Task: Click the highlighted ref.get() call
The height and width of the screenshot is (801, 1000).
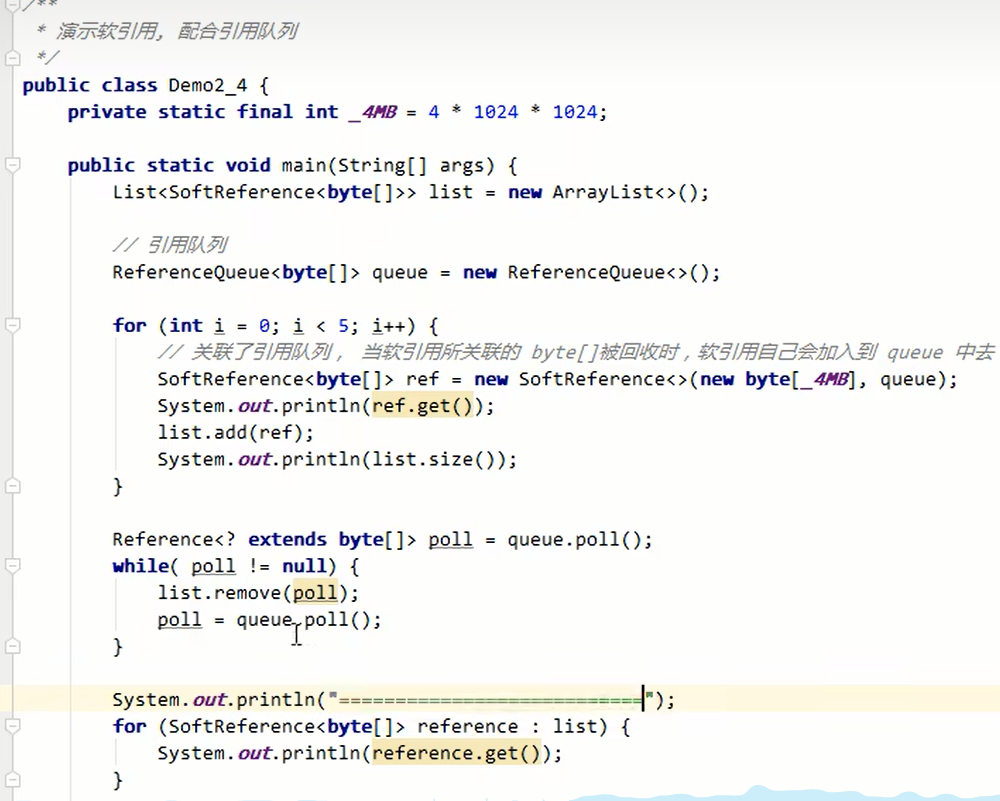Action: (422, 406)
